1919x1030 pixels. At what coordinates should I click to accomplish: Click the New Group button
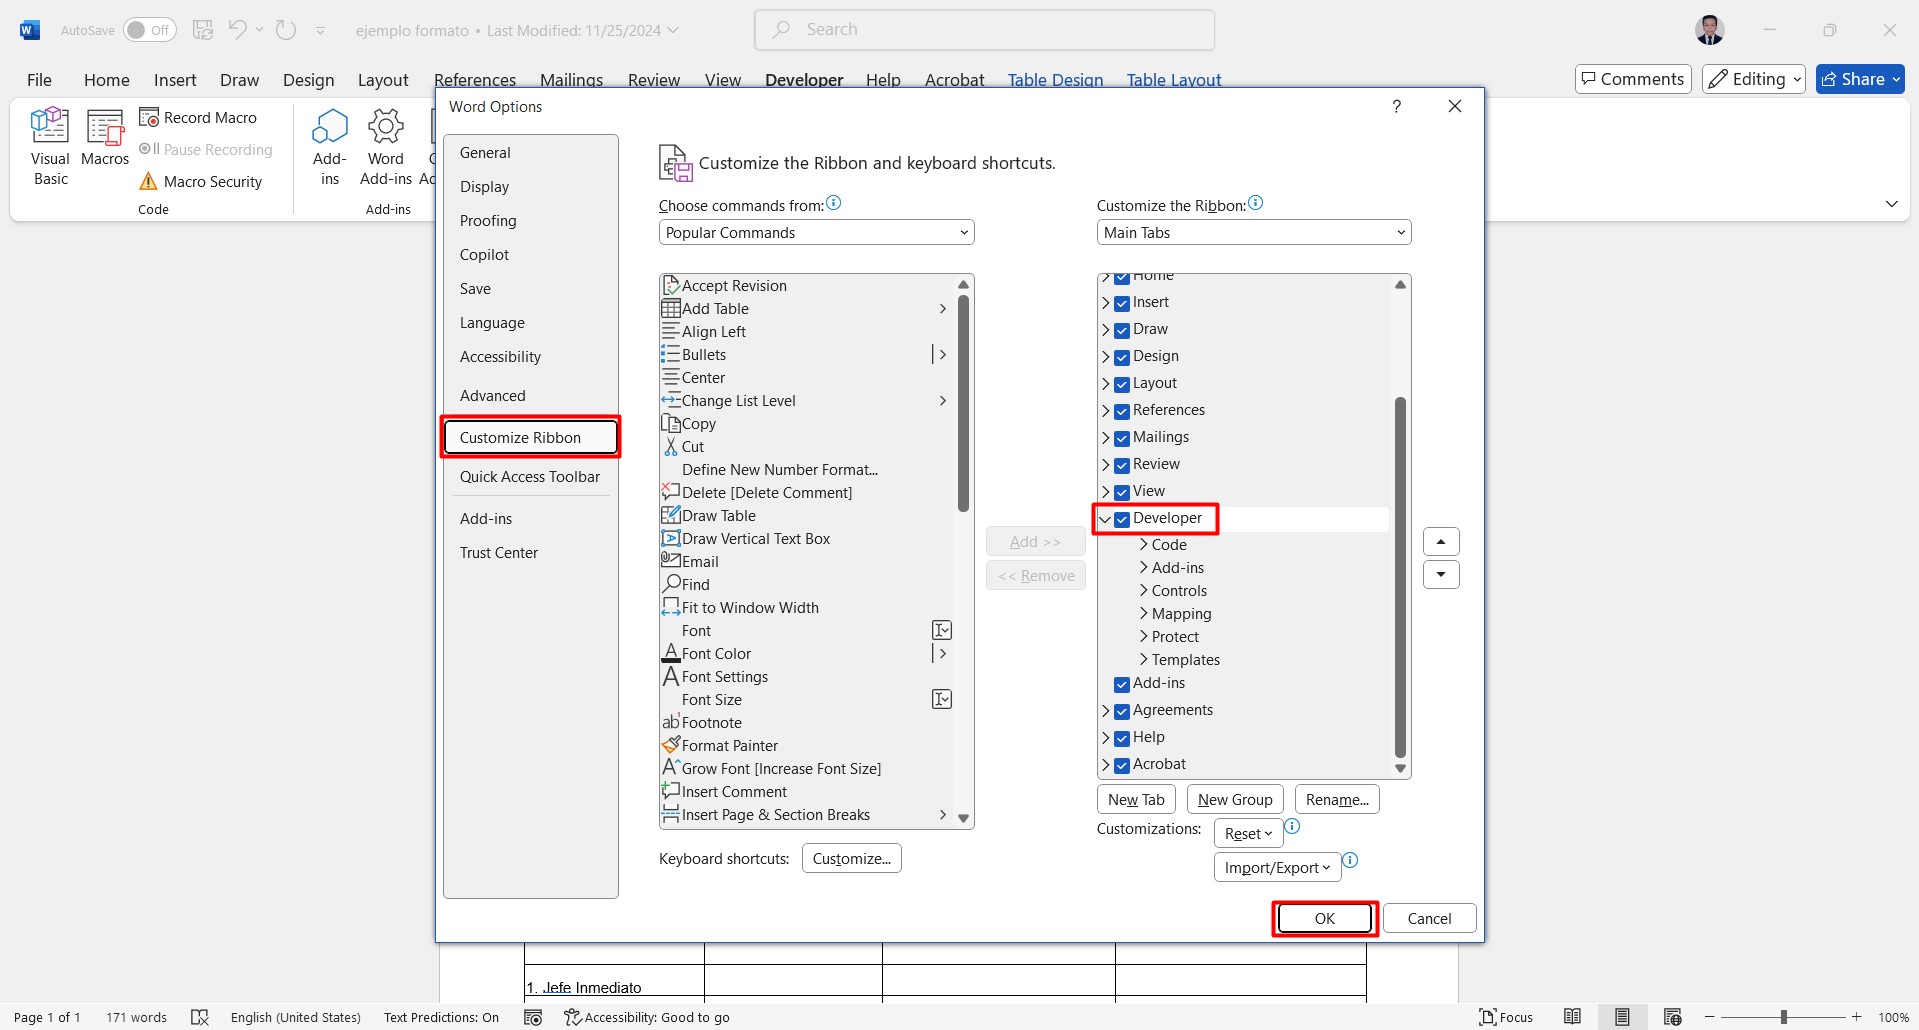(1235, 799)
